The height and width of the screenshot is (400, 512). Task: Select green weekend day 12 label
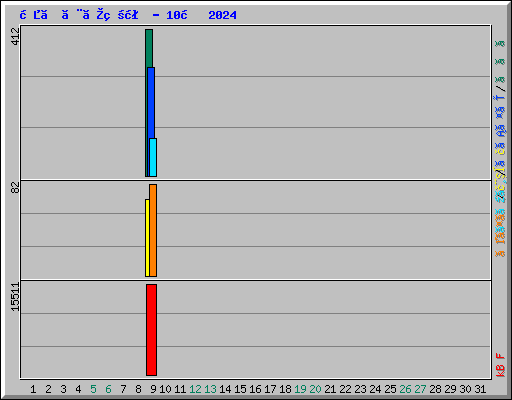point(195,389)
